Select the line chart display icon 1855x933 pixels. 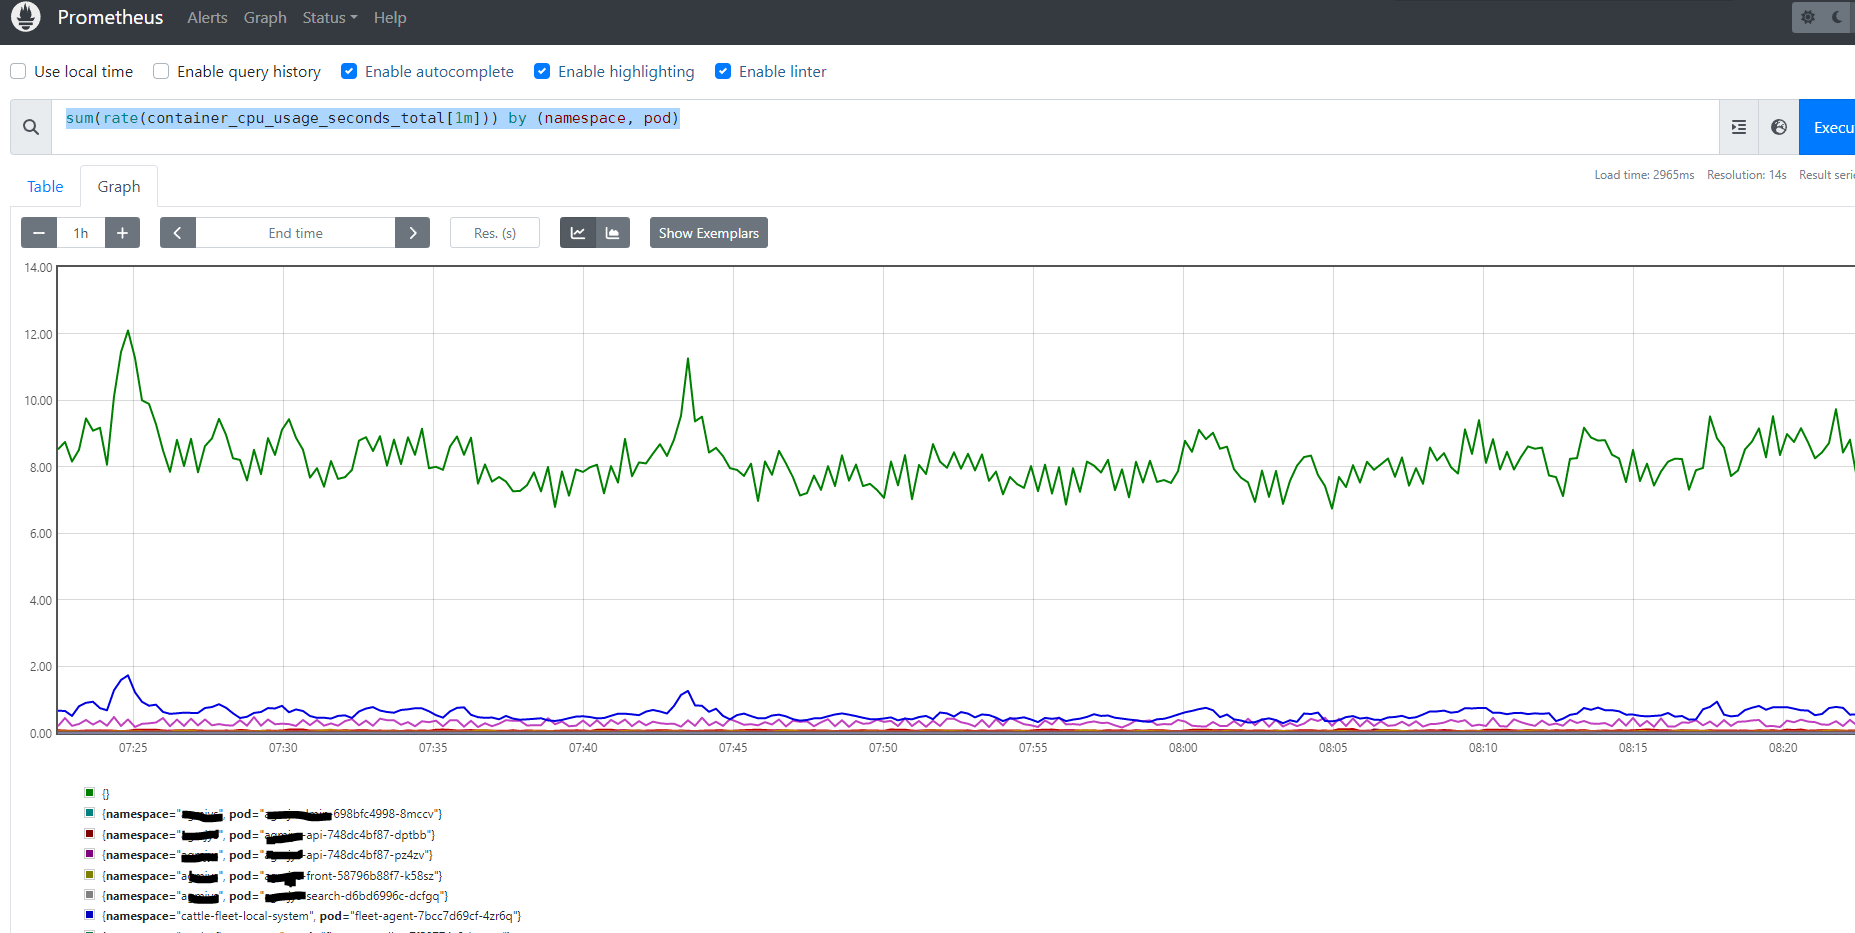coord(578,232)
